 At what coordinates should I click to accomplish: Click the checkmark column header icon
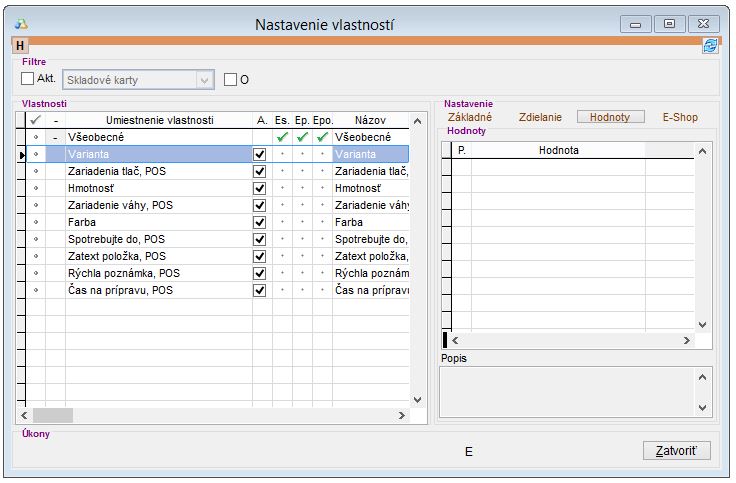click(35, 120)
